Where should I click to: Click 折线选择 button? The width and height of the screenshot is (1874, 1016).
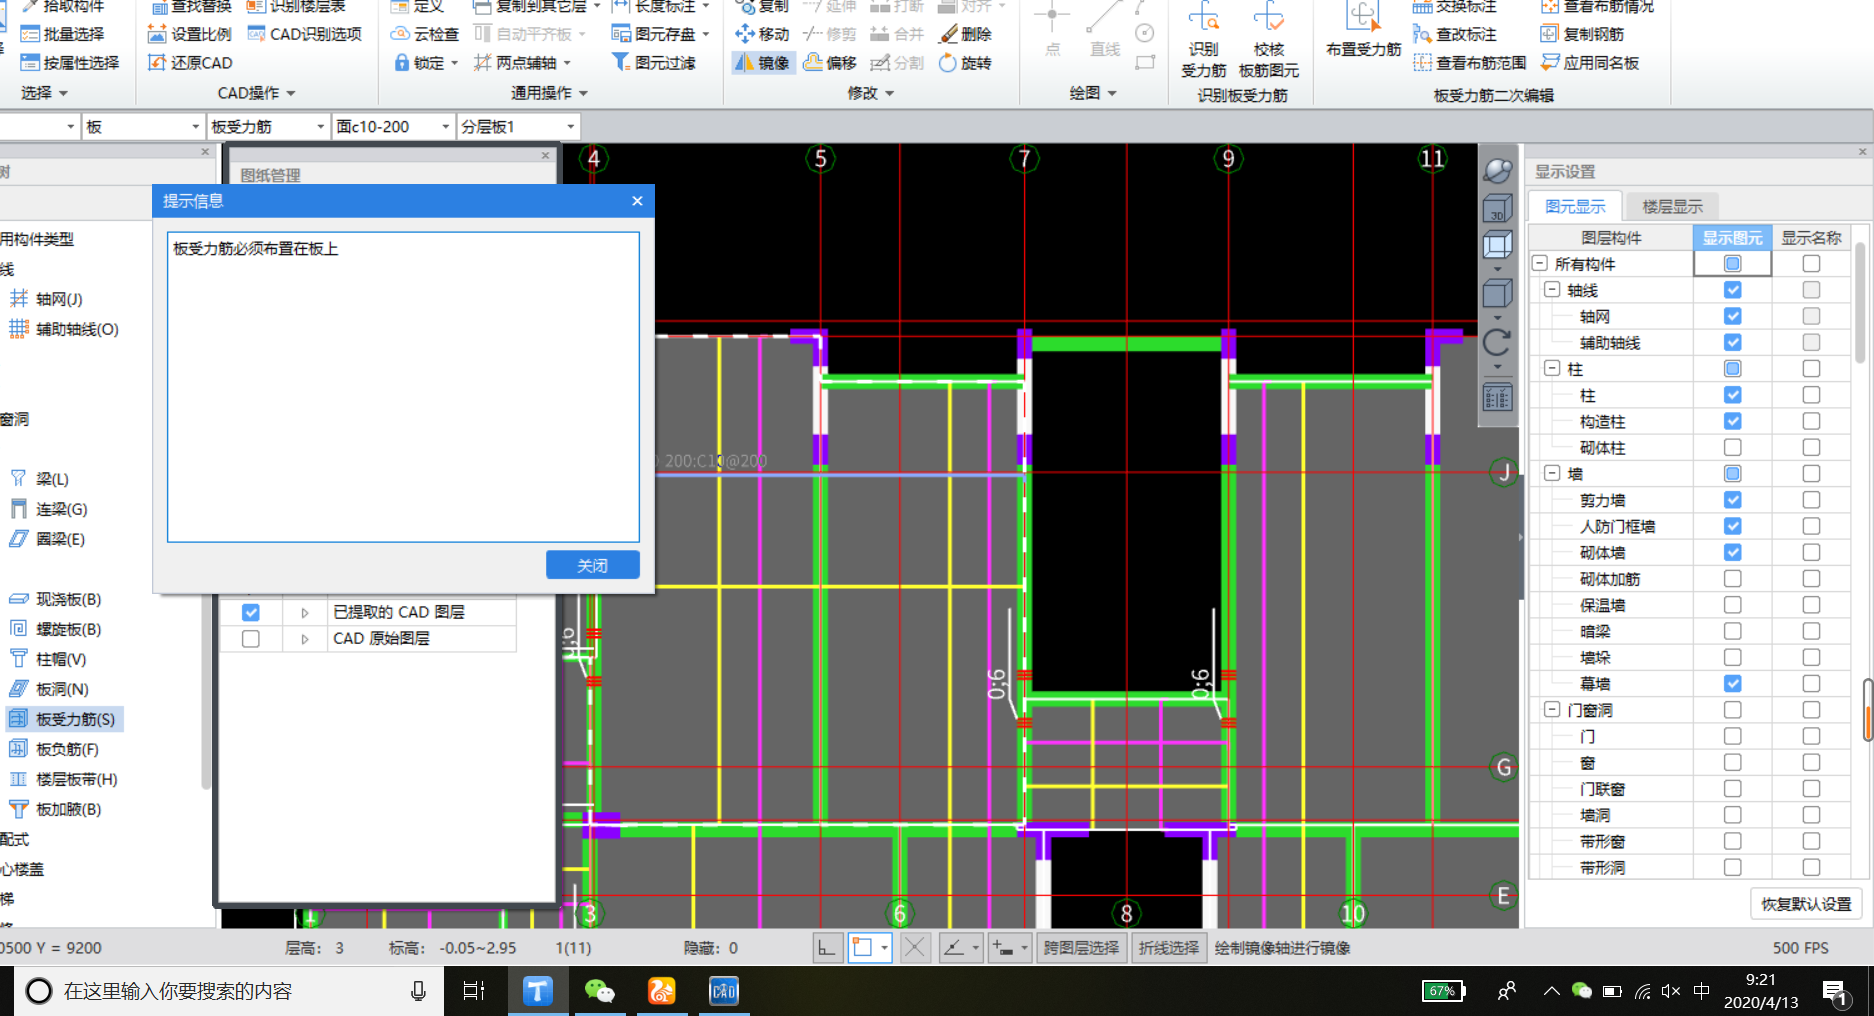[x=1168, y=948]
